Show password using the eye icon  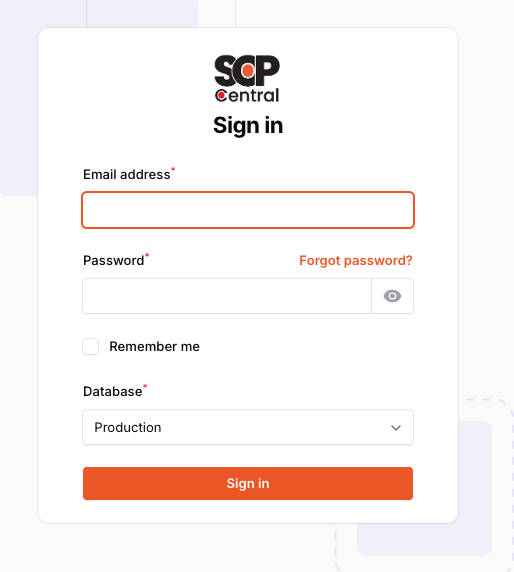coord(392,296)
